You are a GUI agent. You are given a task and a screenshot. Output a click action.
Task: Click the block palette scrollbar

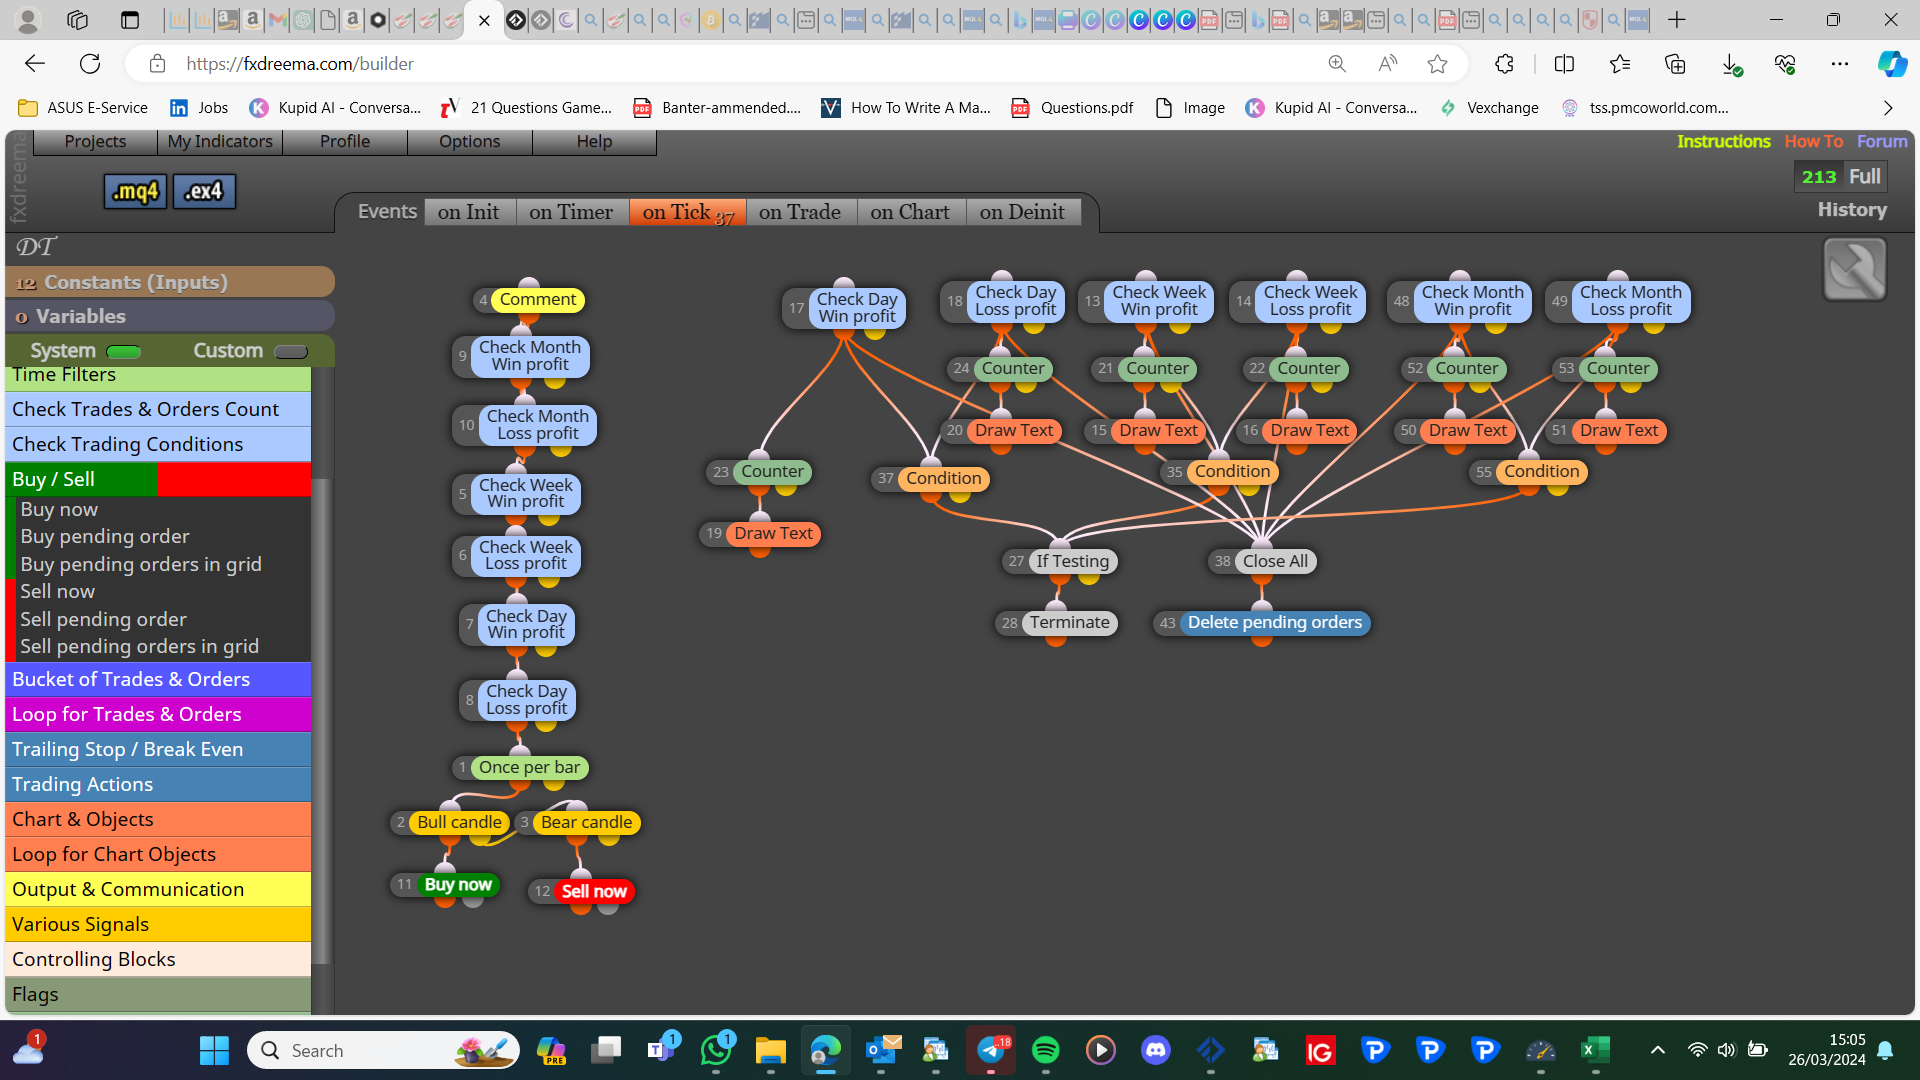[x=322, y=720]
